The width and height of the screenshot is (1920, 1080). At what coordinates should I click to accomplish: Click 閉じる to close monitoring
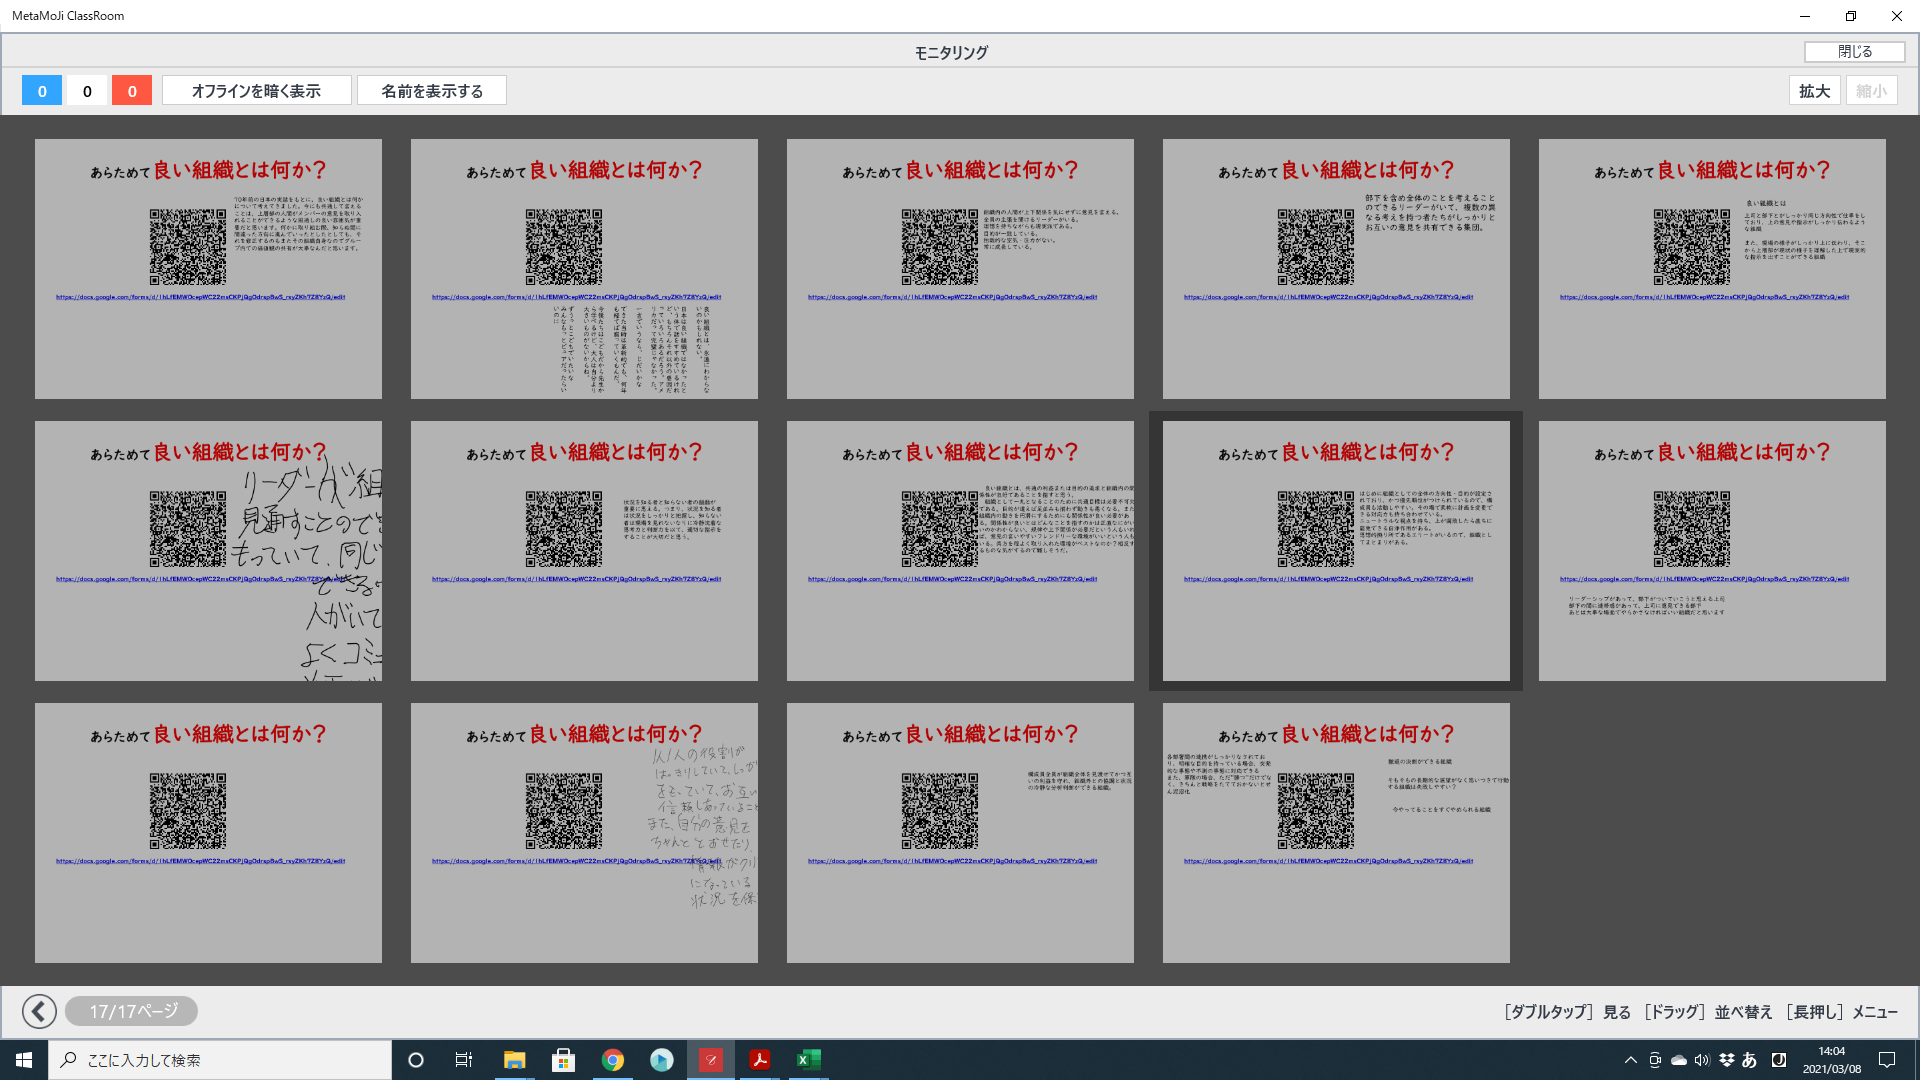click(1854, 52)
